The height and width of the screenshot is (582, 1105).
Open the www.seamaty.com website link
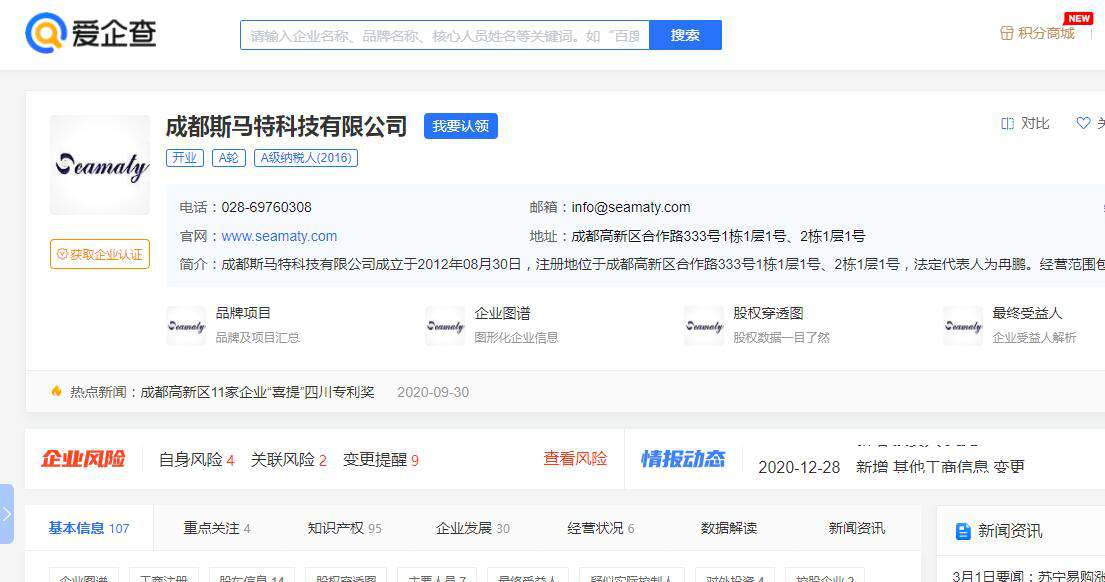coord(279,236)
